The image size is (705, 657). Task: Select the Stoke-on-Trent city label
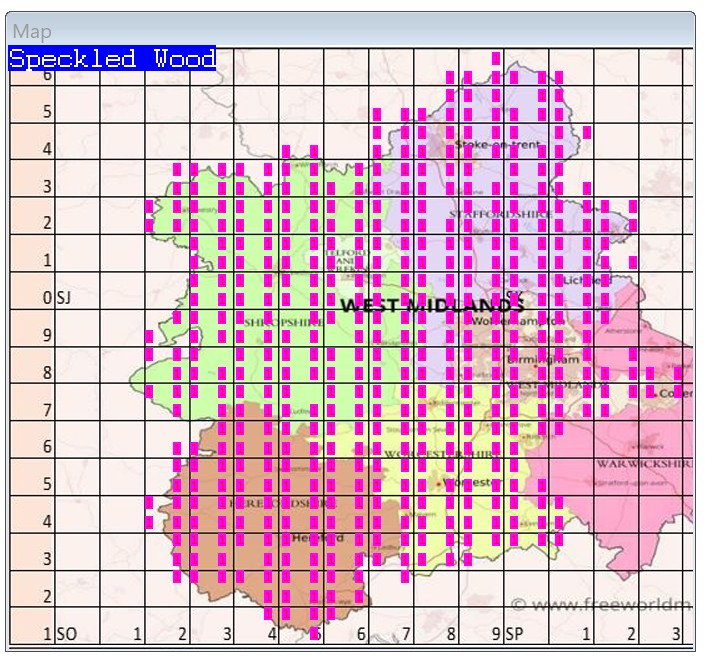[497, 145]
